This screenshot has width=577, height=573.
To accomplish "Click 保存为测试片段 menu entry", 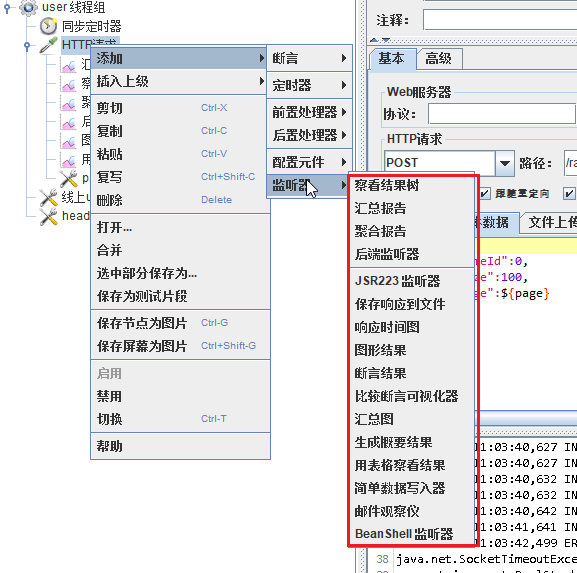I will click(179, 296).
